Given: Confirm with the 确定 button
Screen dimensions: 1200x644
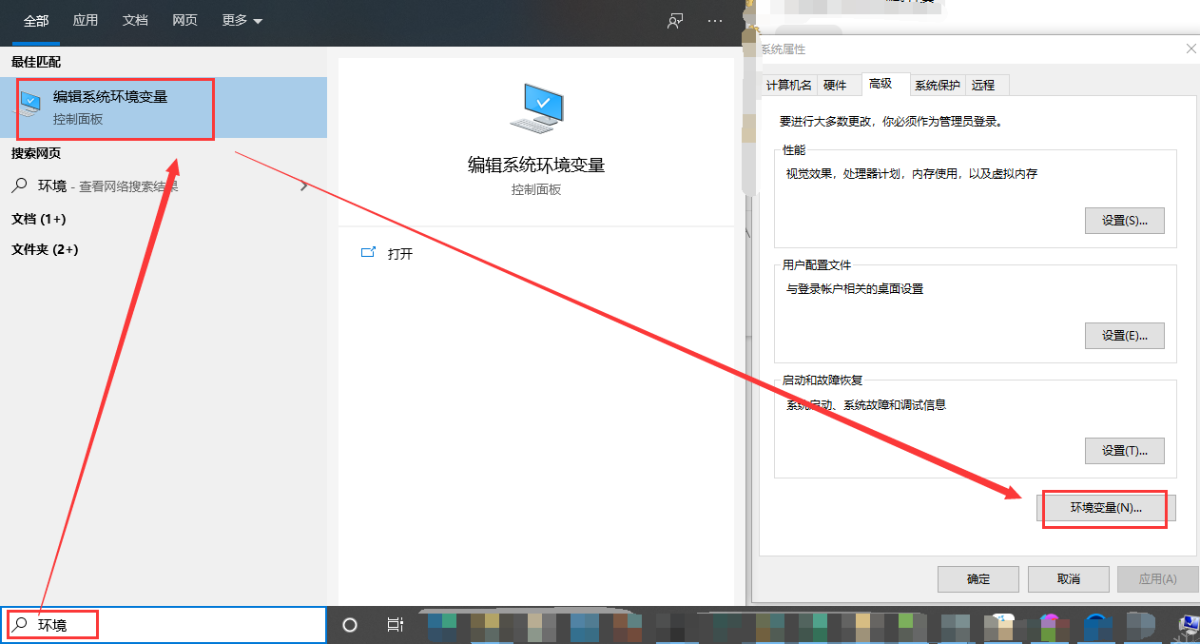Looking at the screenshot, I should 978,578.
